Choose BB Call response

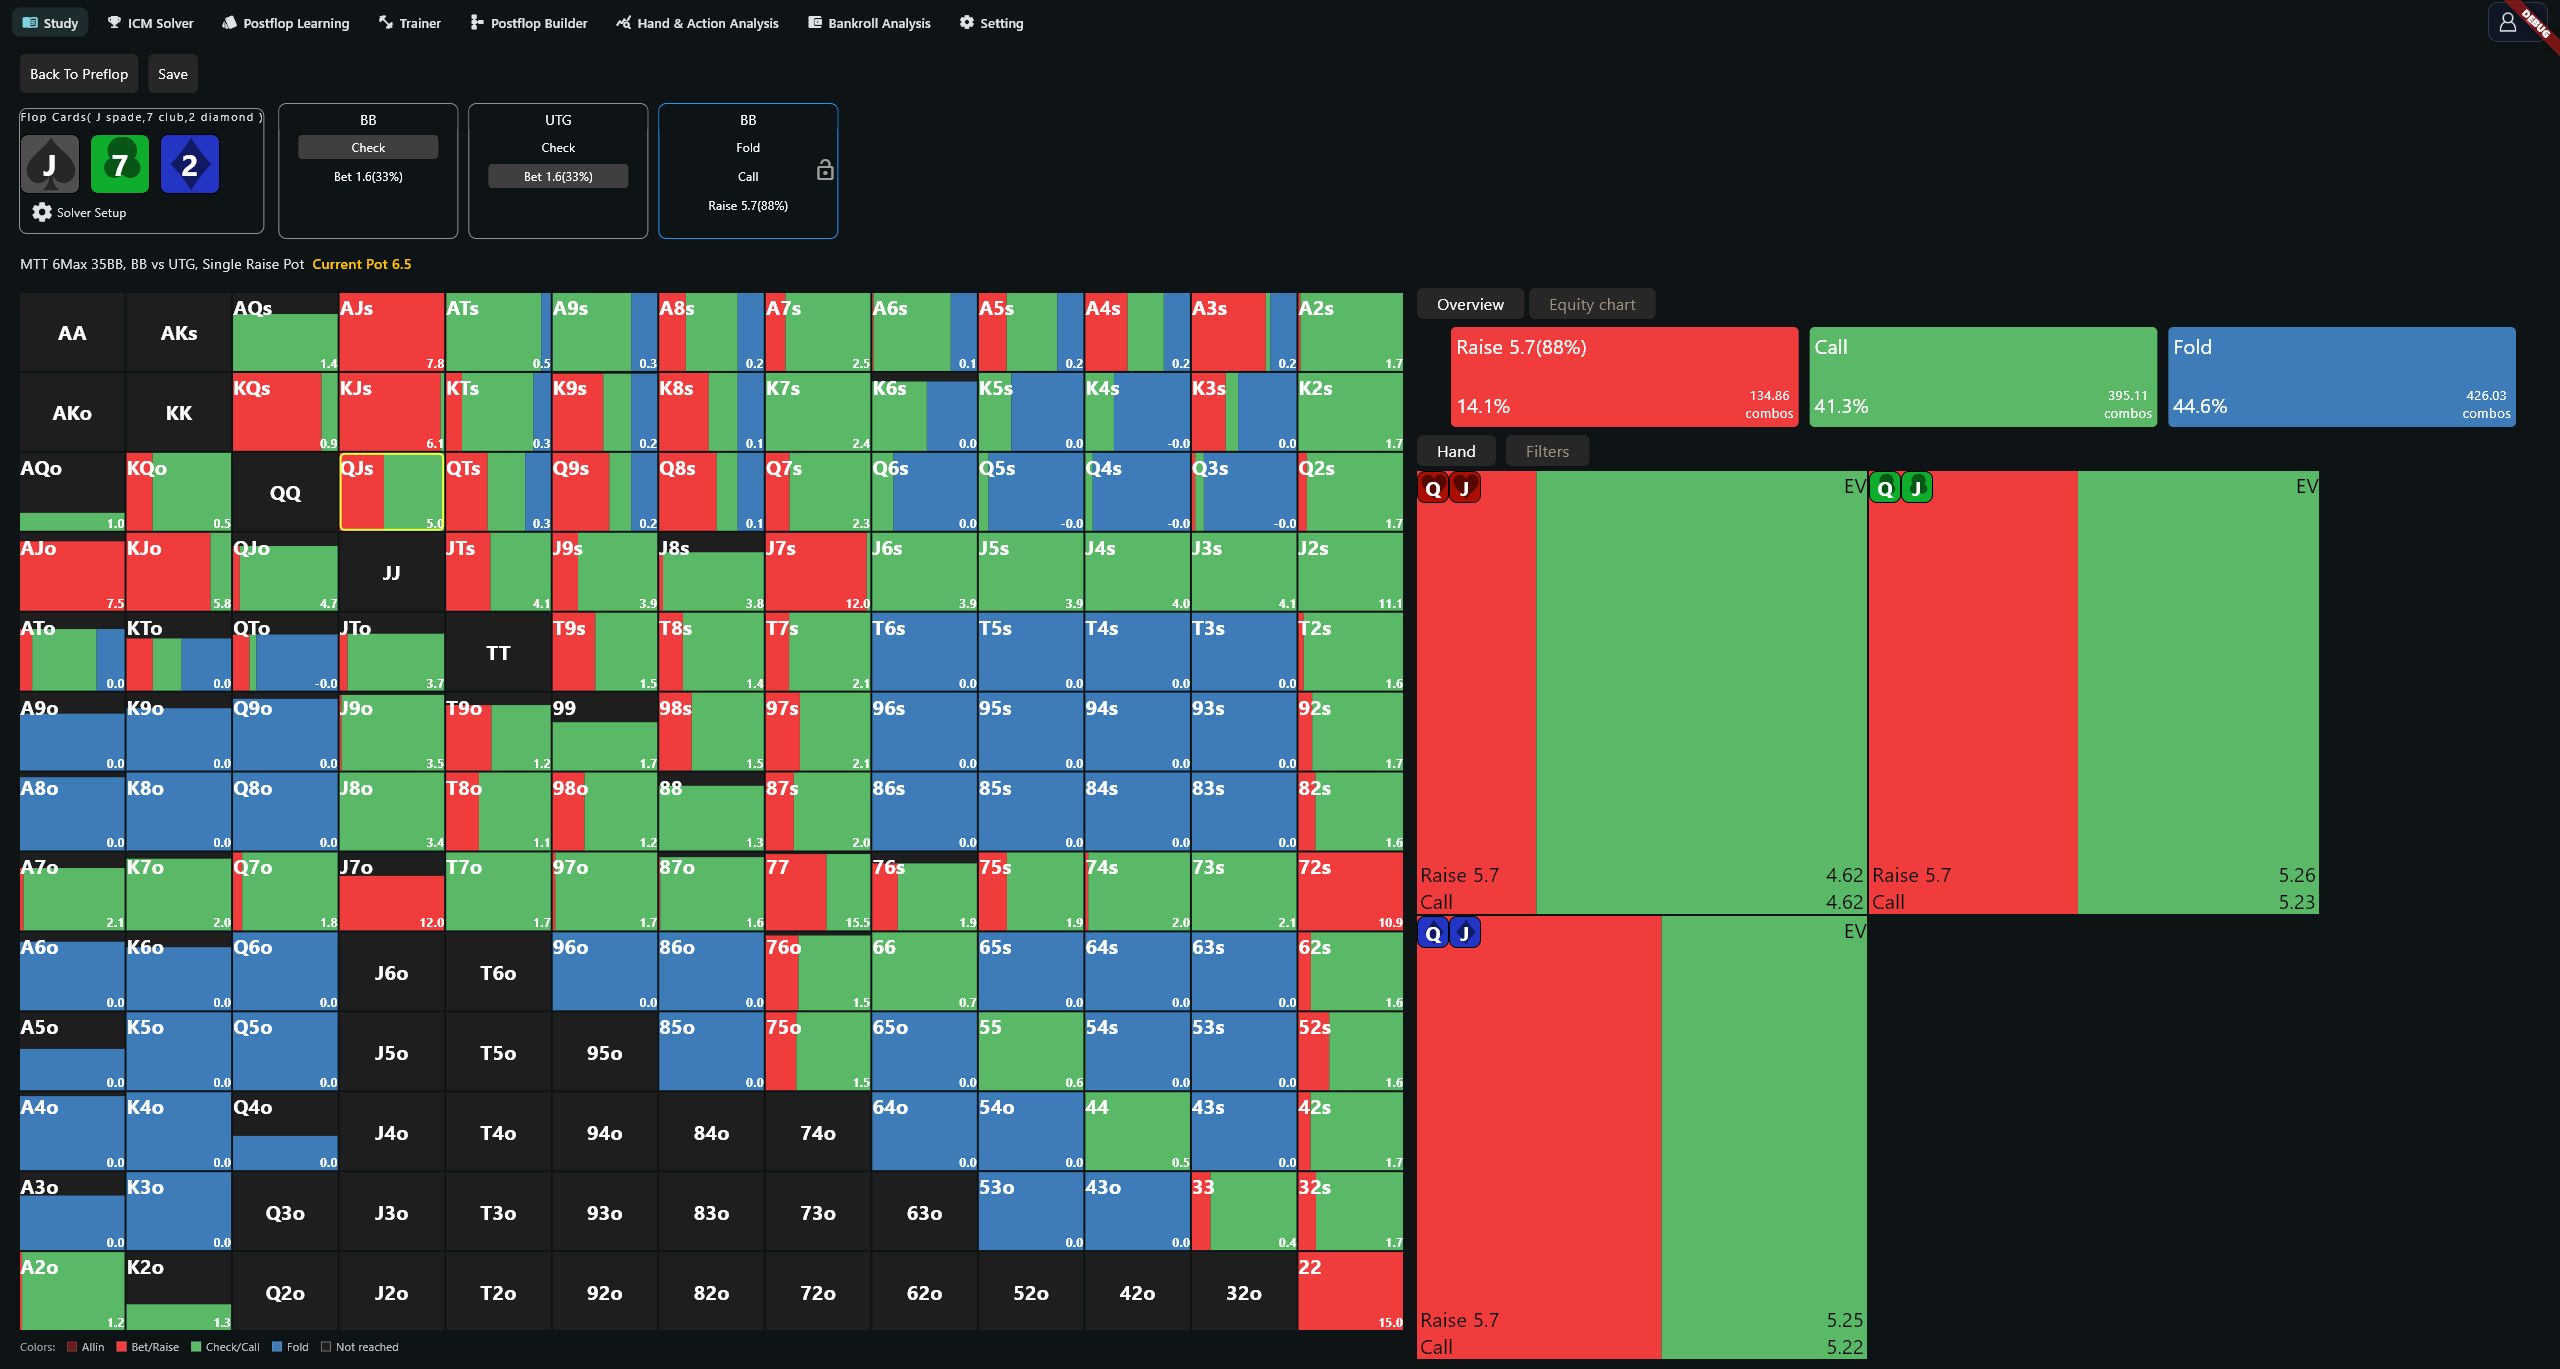click(x=748, y=177)
